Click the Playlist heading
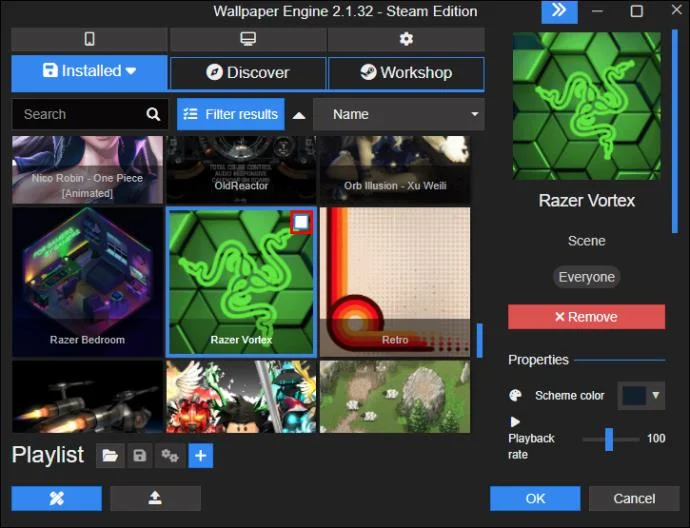This screenshot has height=528, width=690. click(48, 455)
